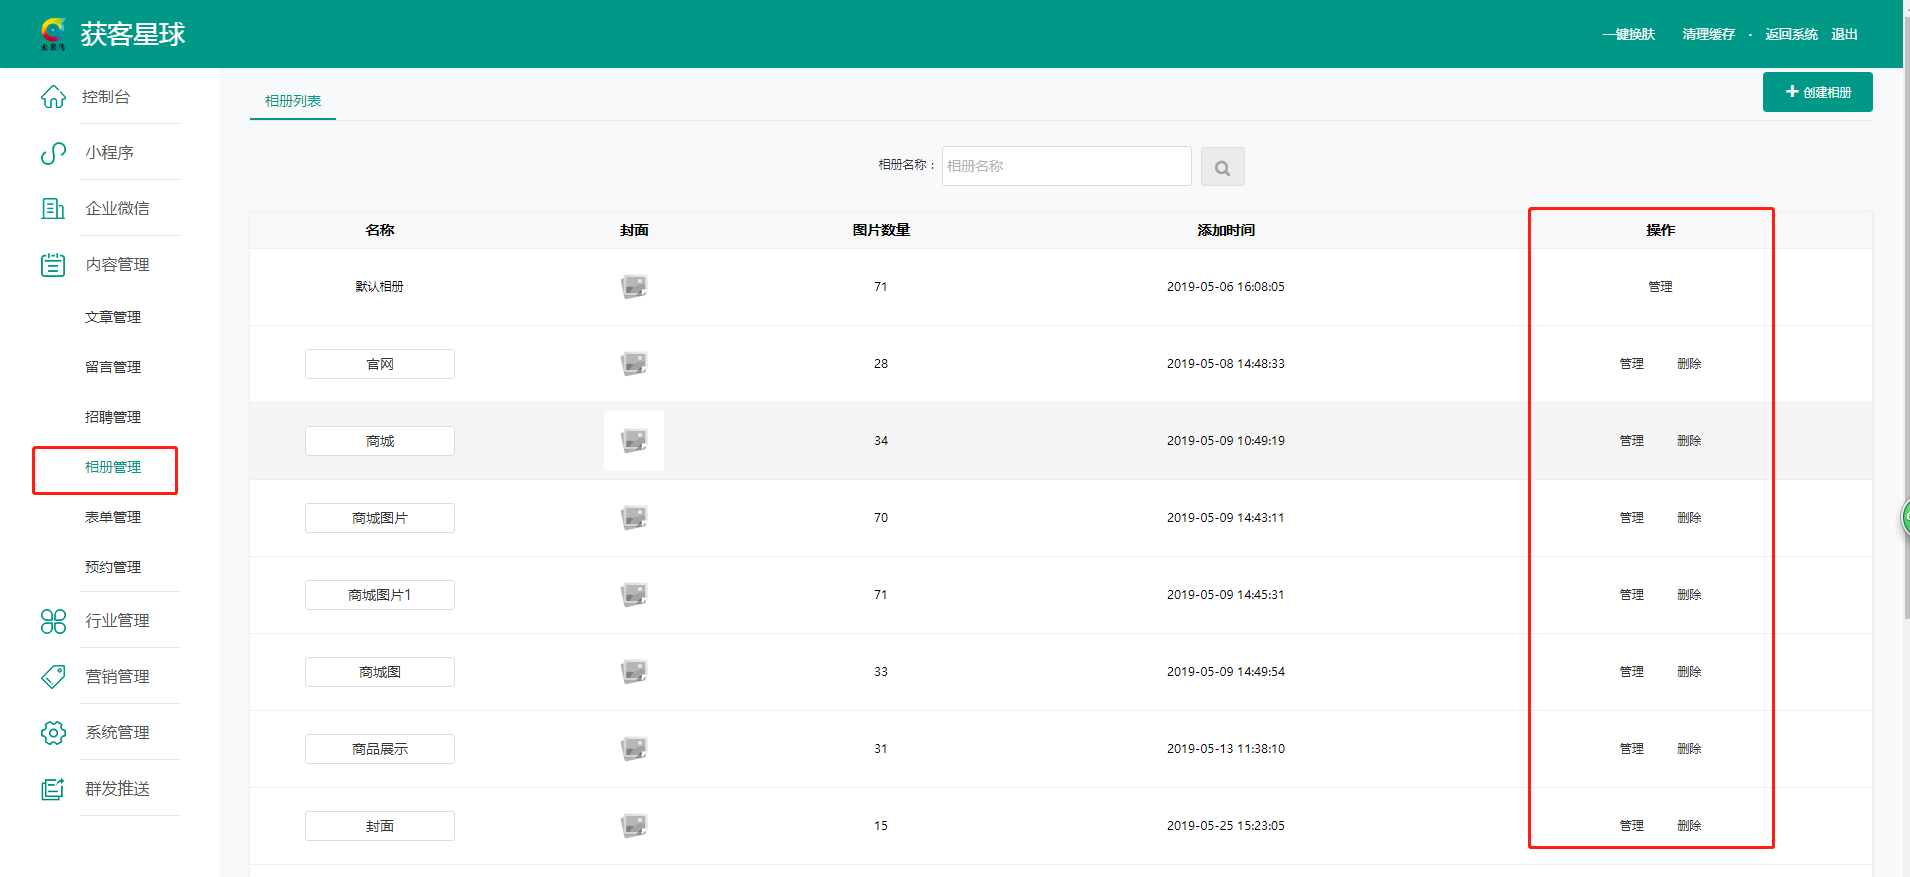Select 相册管理 in the sidebar
Screen dimensions: 1910x877
coord(112,467)
